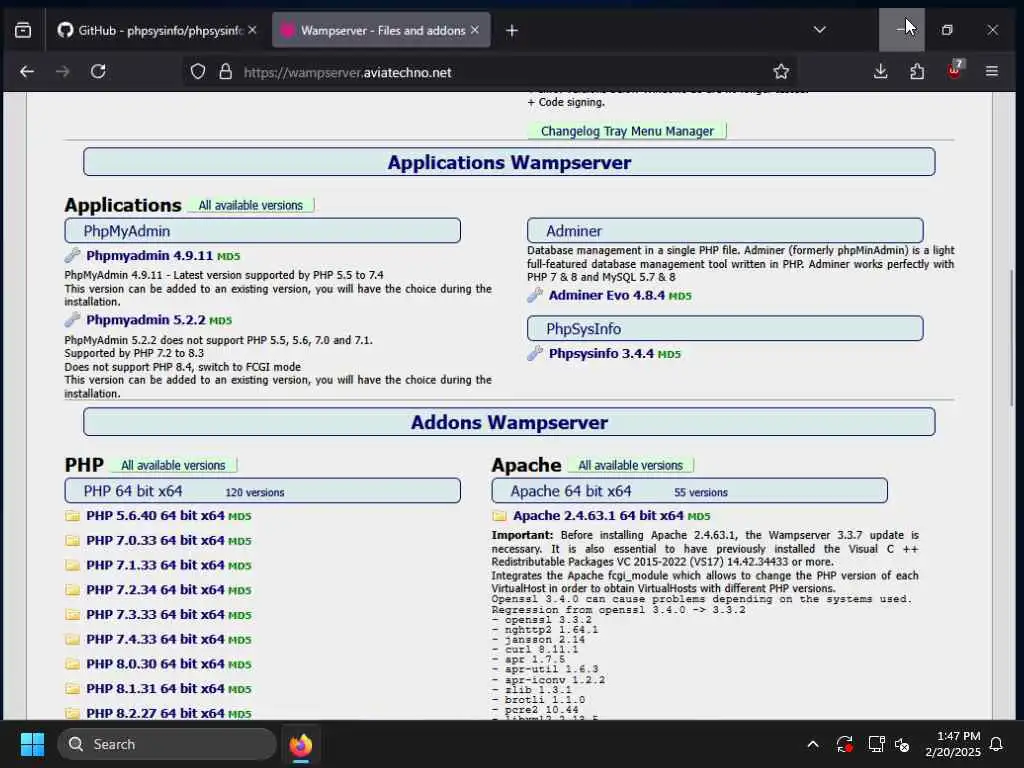Open MD5 link for Adminer Evo

680,296
